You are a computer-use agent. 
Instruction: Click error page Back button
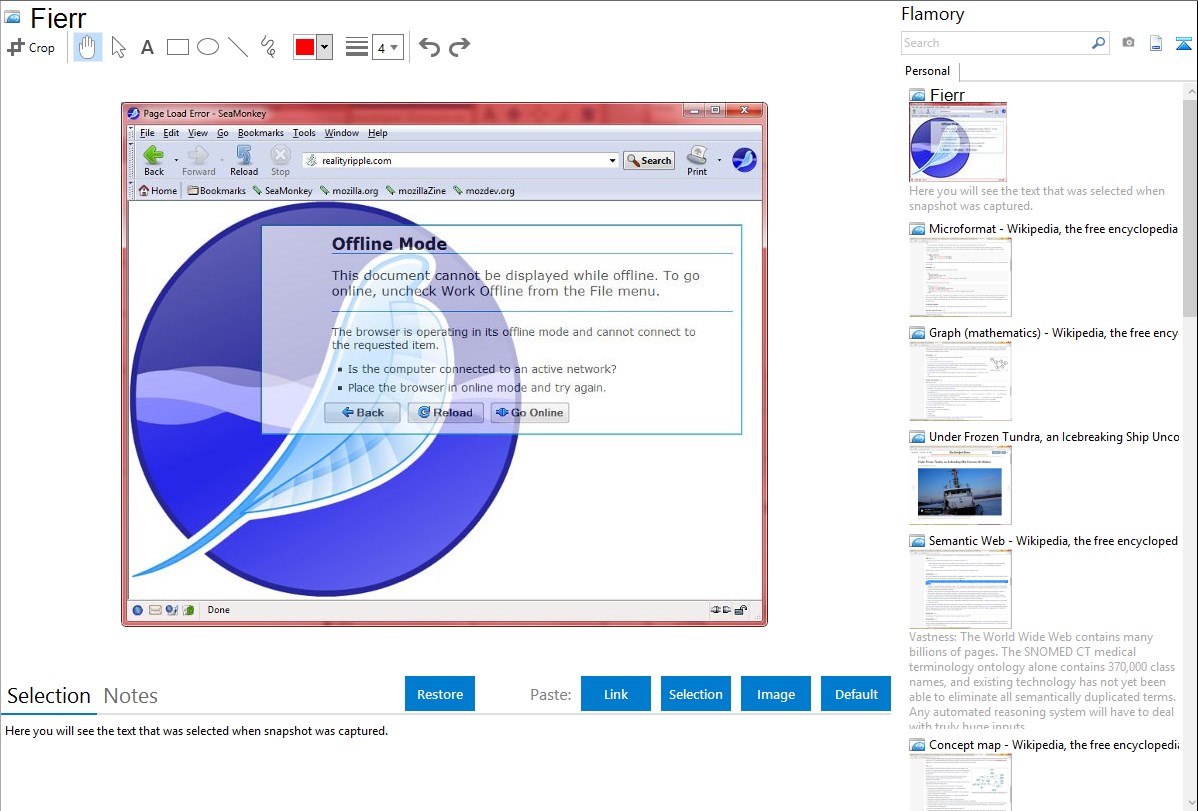pos(362,413)
